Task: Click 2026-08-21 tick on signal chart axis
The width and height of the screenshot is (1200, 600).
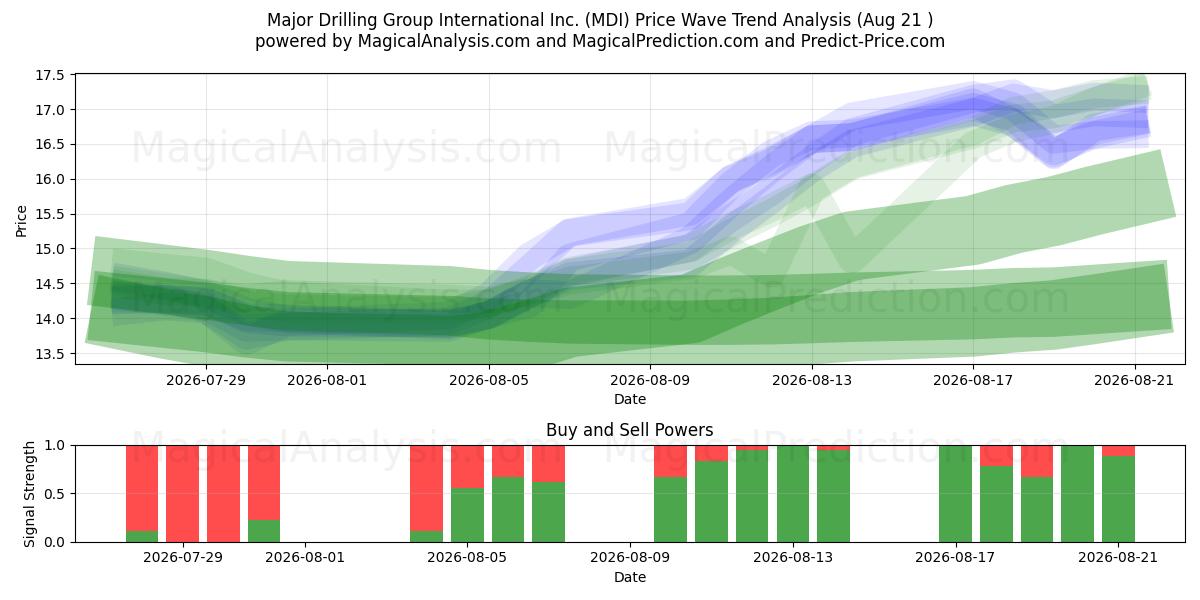Action: pos(1118,558)
